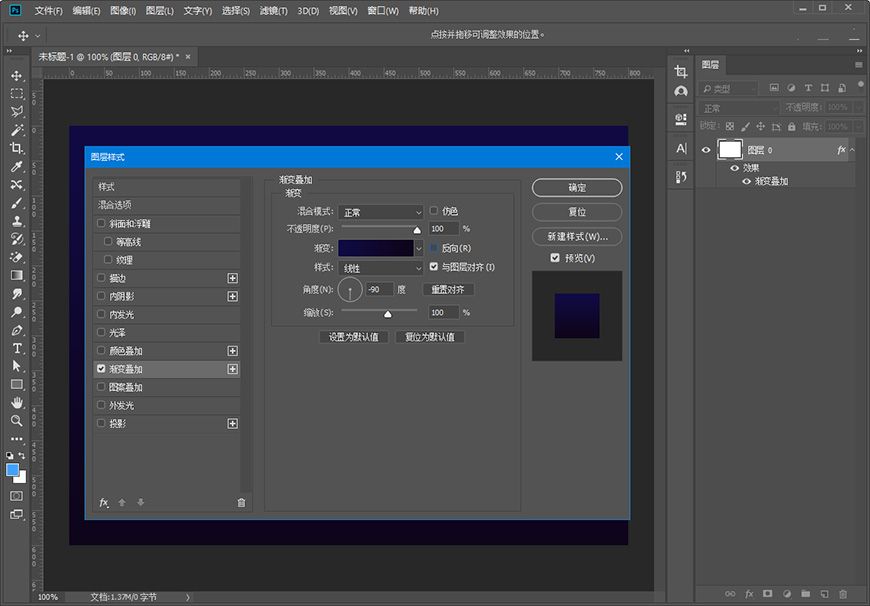Select the Rectangular Marquee tool
870x606 pixels.
point(17,94)
